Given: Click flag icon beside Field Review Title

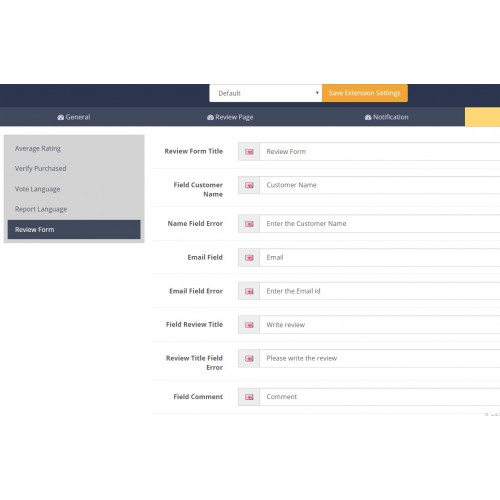Looking at the screenshot, I should pyautogui.click(x=249, y=325).
